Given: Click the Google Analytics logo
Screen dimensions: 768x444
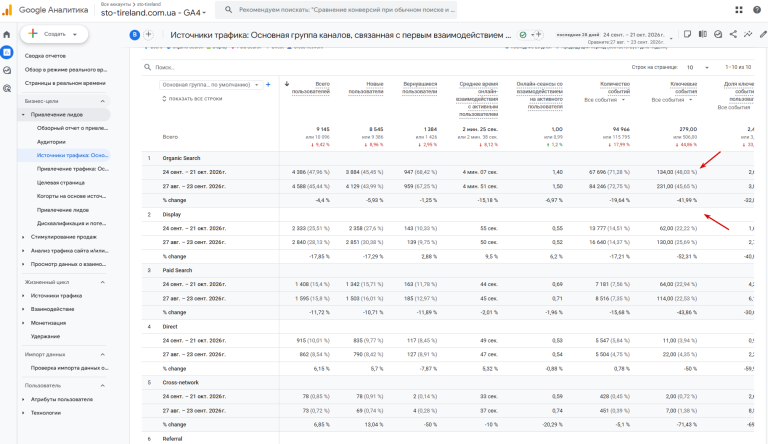Looking at the screenshot, I should coord(7,10).
